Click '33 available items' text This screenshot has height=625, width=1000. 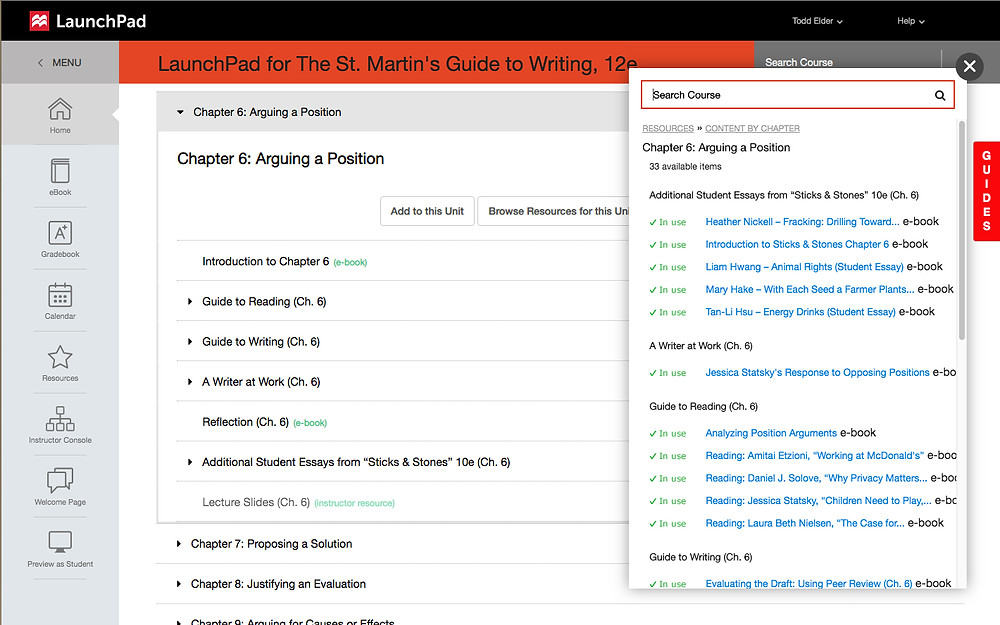pos(685,166)
